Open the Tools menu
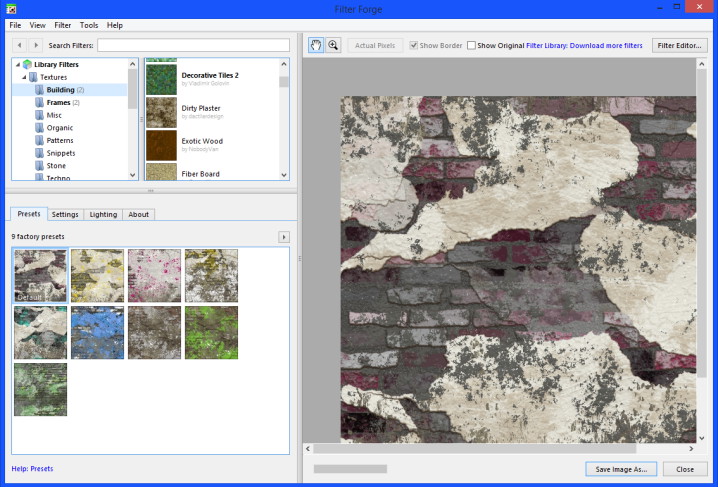 pos(89,25)
